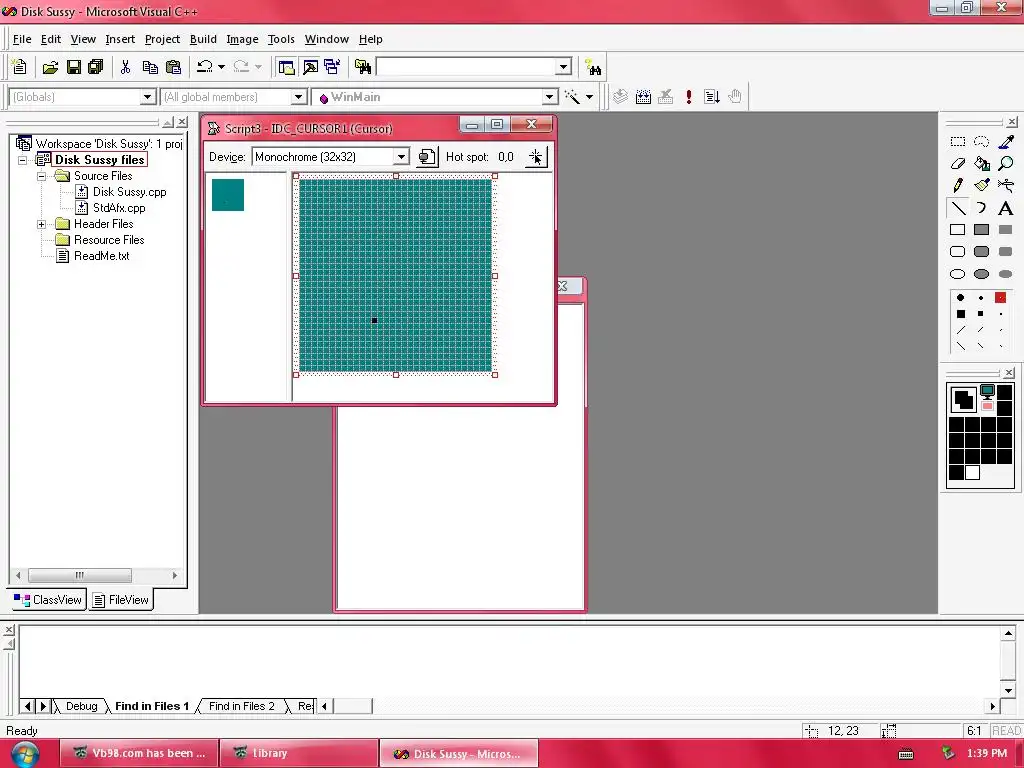Open the Find combo box in the toolbar
Screen dimensions: 1024x768
click(564, 67)
